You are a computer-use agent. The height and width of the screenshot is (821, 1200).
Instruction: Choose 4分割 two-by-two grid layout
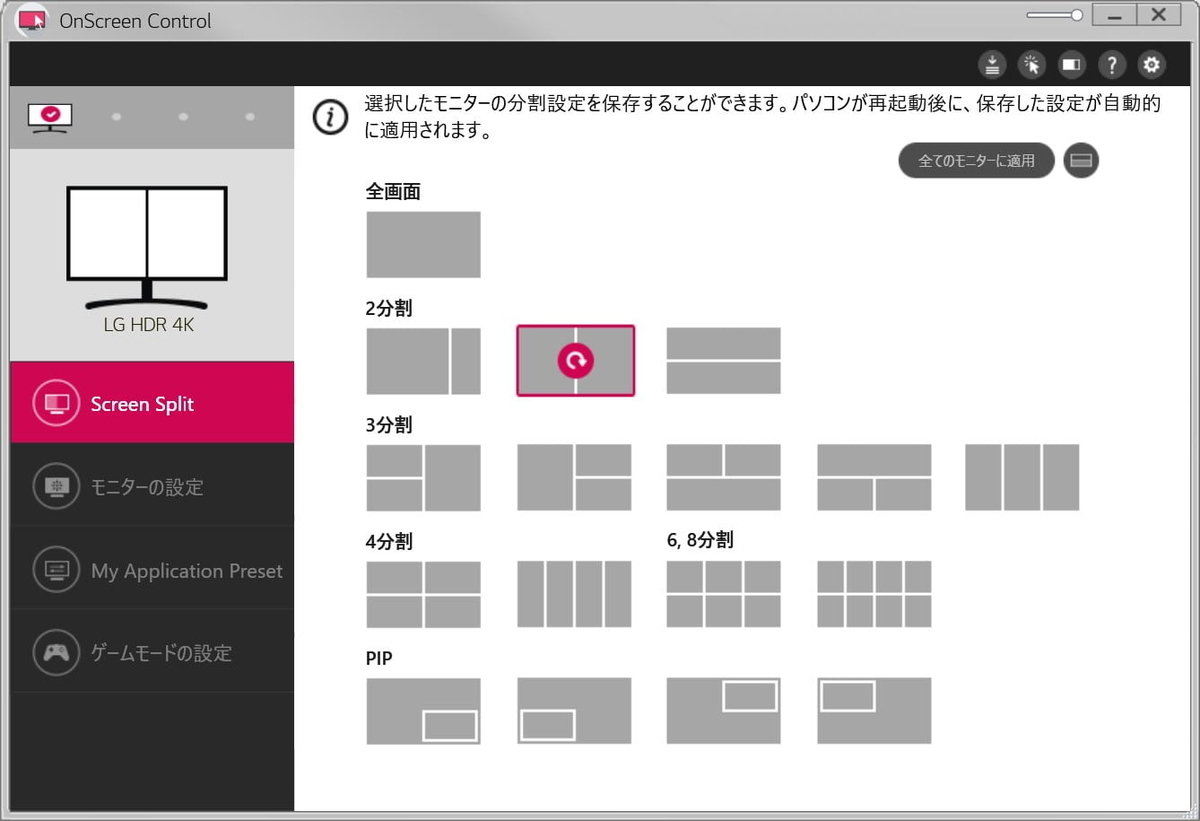[423, 594]
